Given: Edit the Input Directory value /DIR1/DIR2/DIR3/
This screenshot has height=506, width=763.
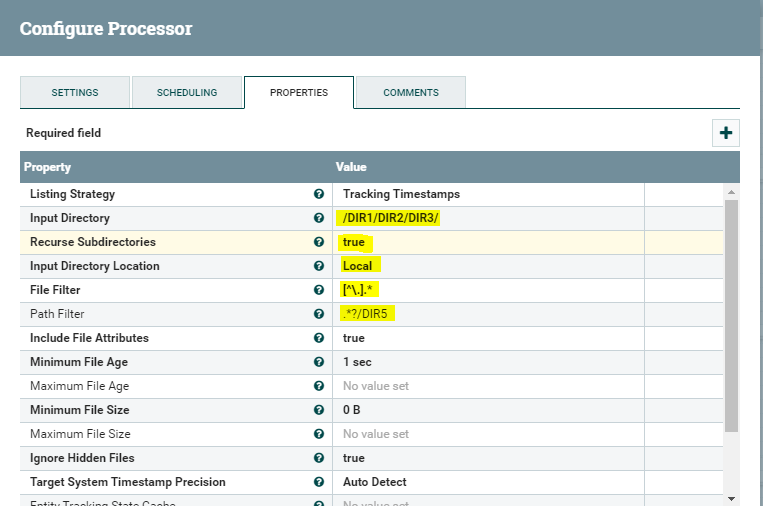Looking at the screenshot, I should pos(392,218).
